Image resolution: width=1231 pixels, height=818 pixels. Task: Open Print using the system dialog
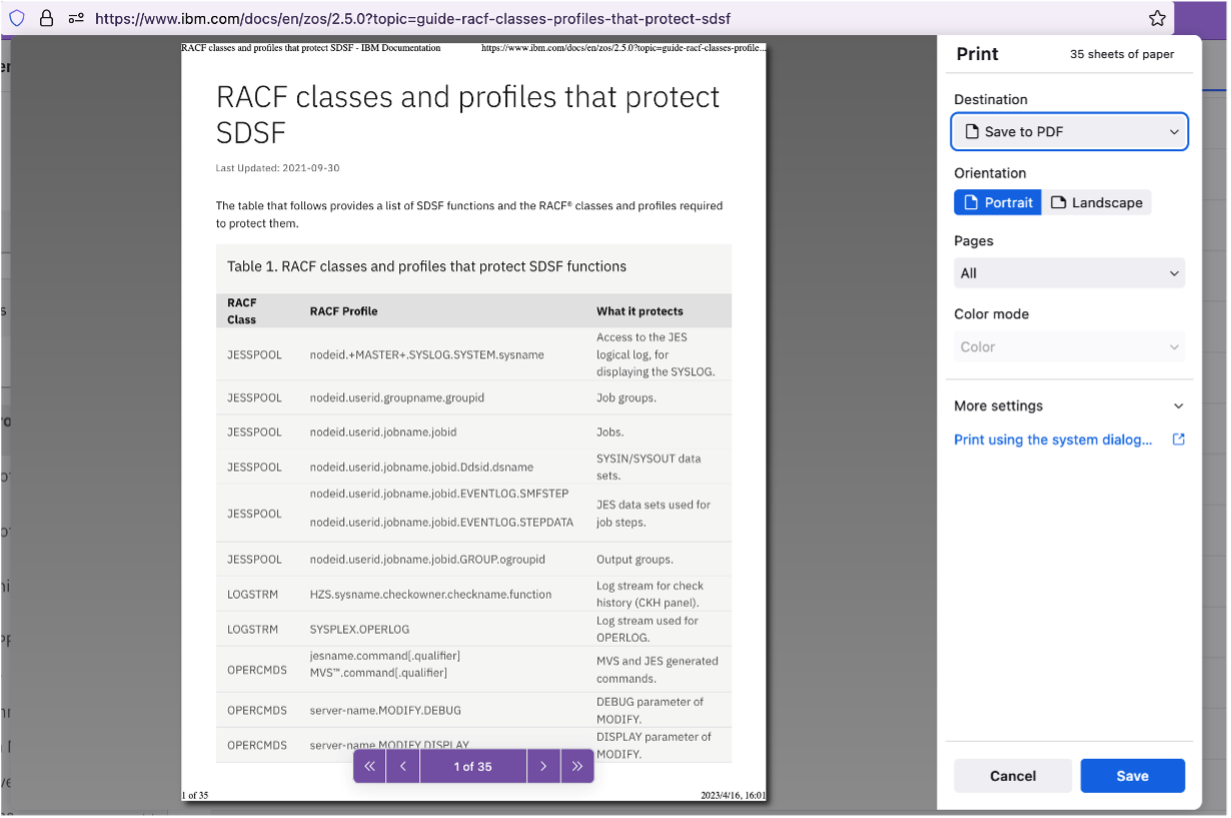(1053, 439)
